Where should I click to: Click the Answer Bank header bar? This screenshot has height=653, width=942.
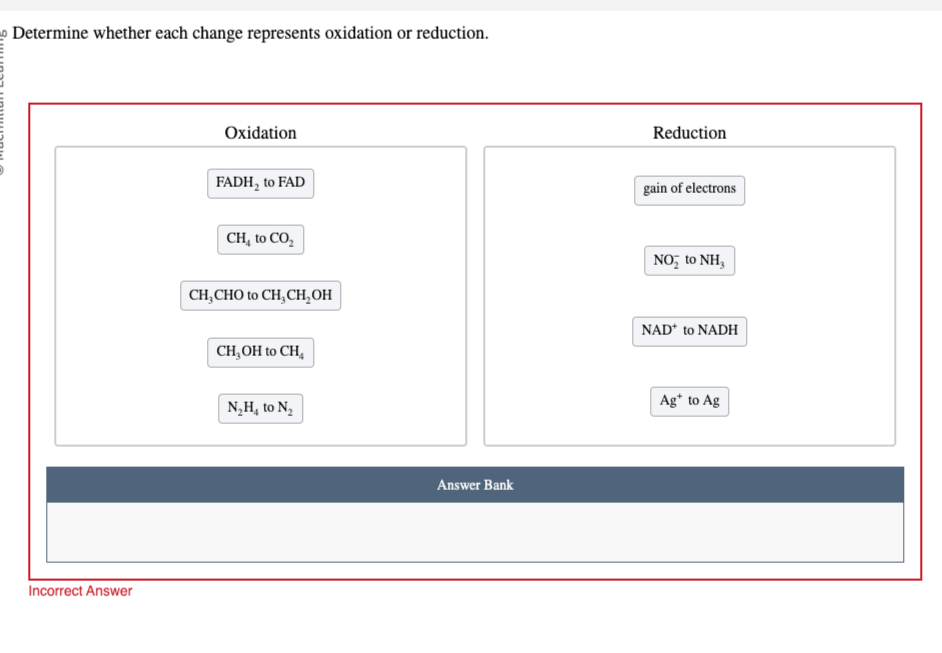[x=474, y=485]
